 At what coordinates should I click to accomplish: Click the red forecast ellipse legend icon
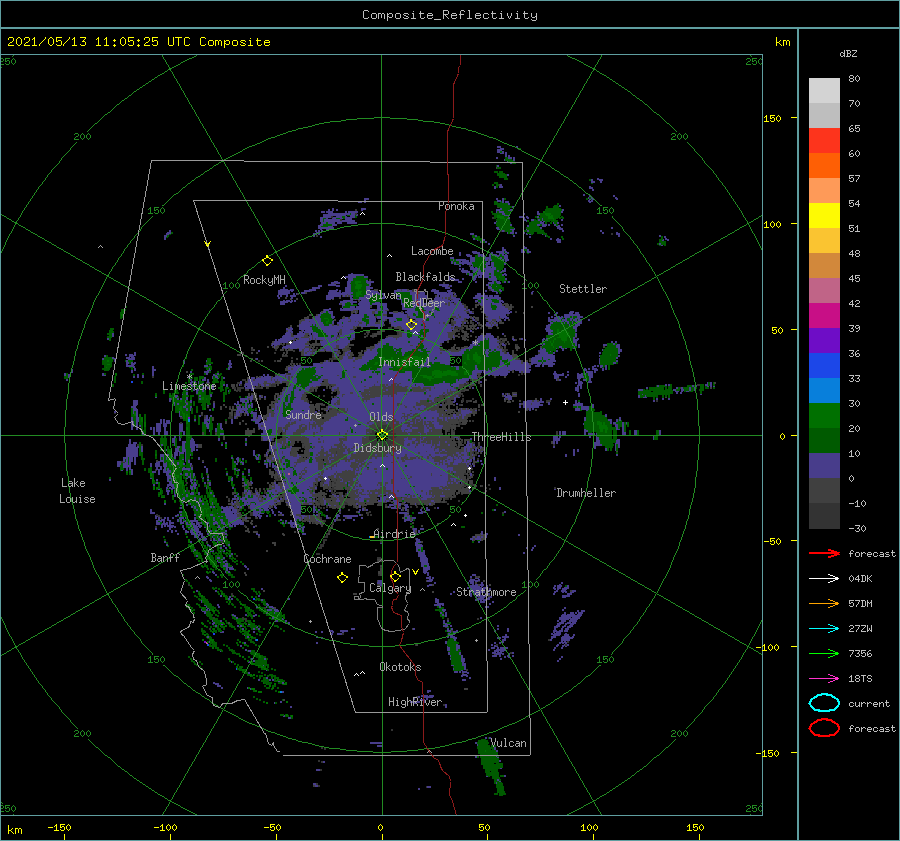[824, 728]
